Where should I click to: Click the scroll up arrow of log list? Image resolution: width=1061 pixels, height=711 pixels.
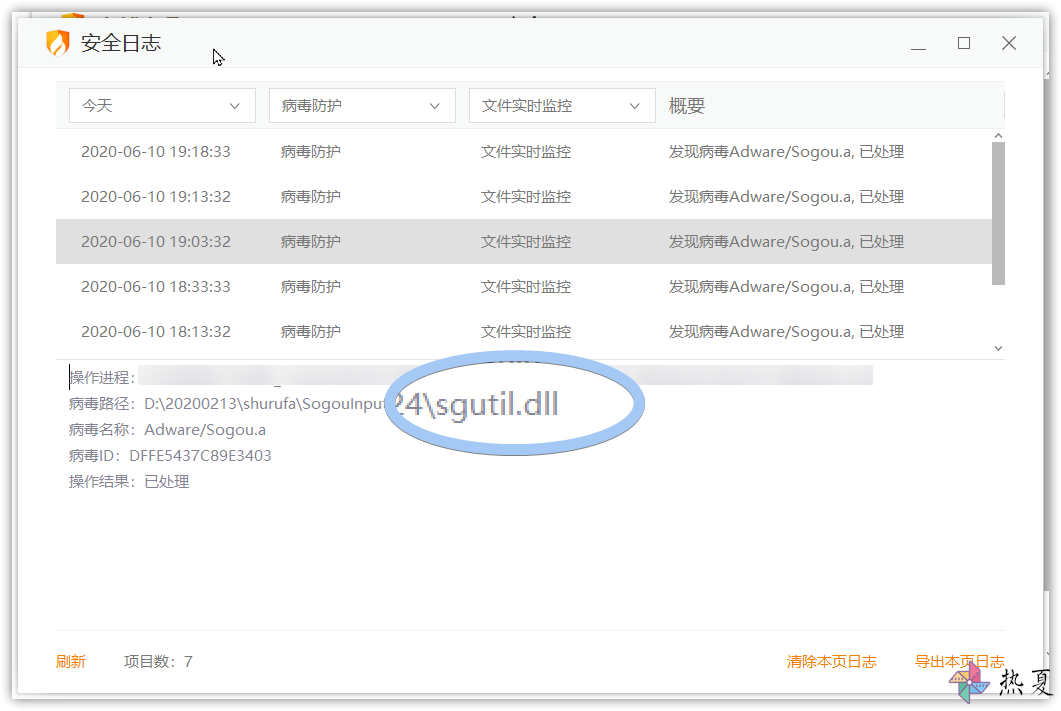click(998, 136)
